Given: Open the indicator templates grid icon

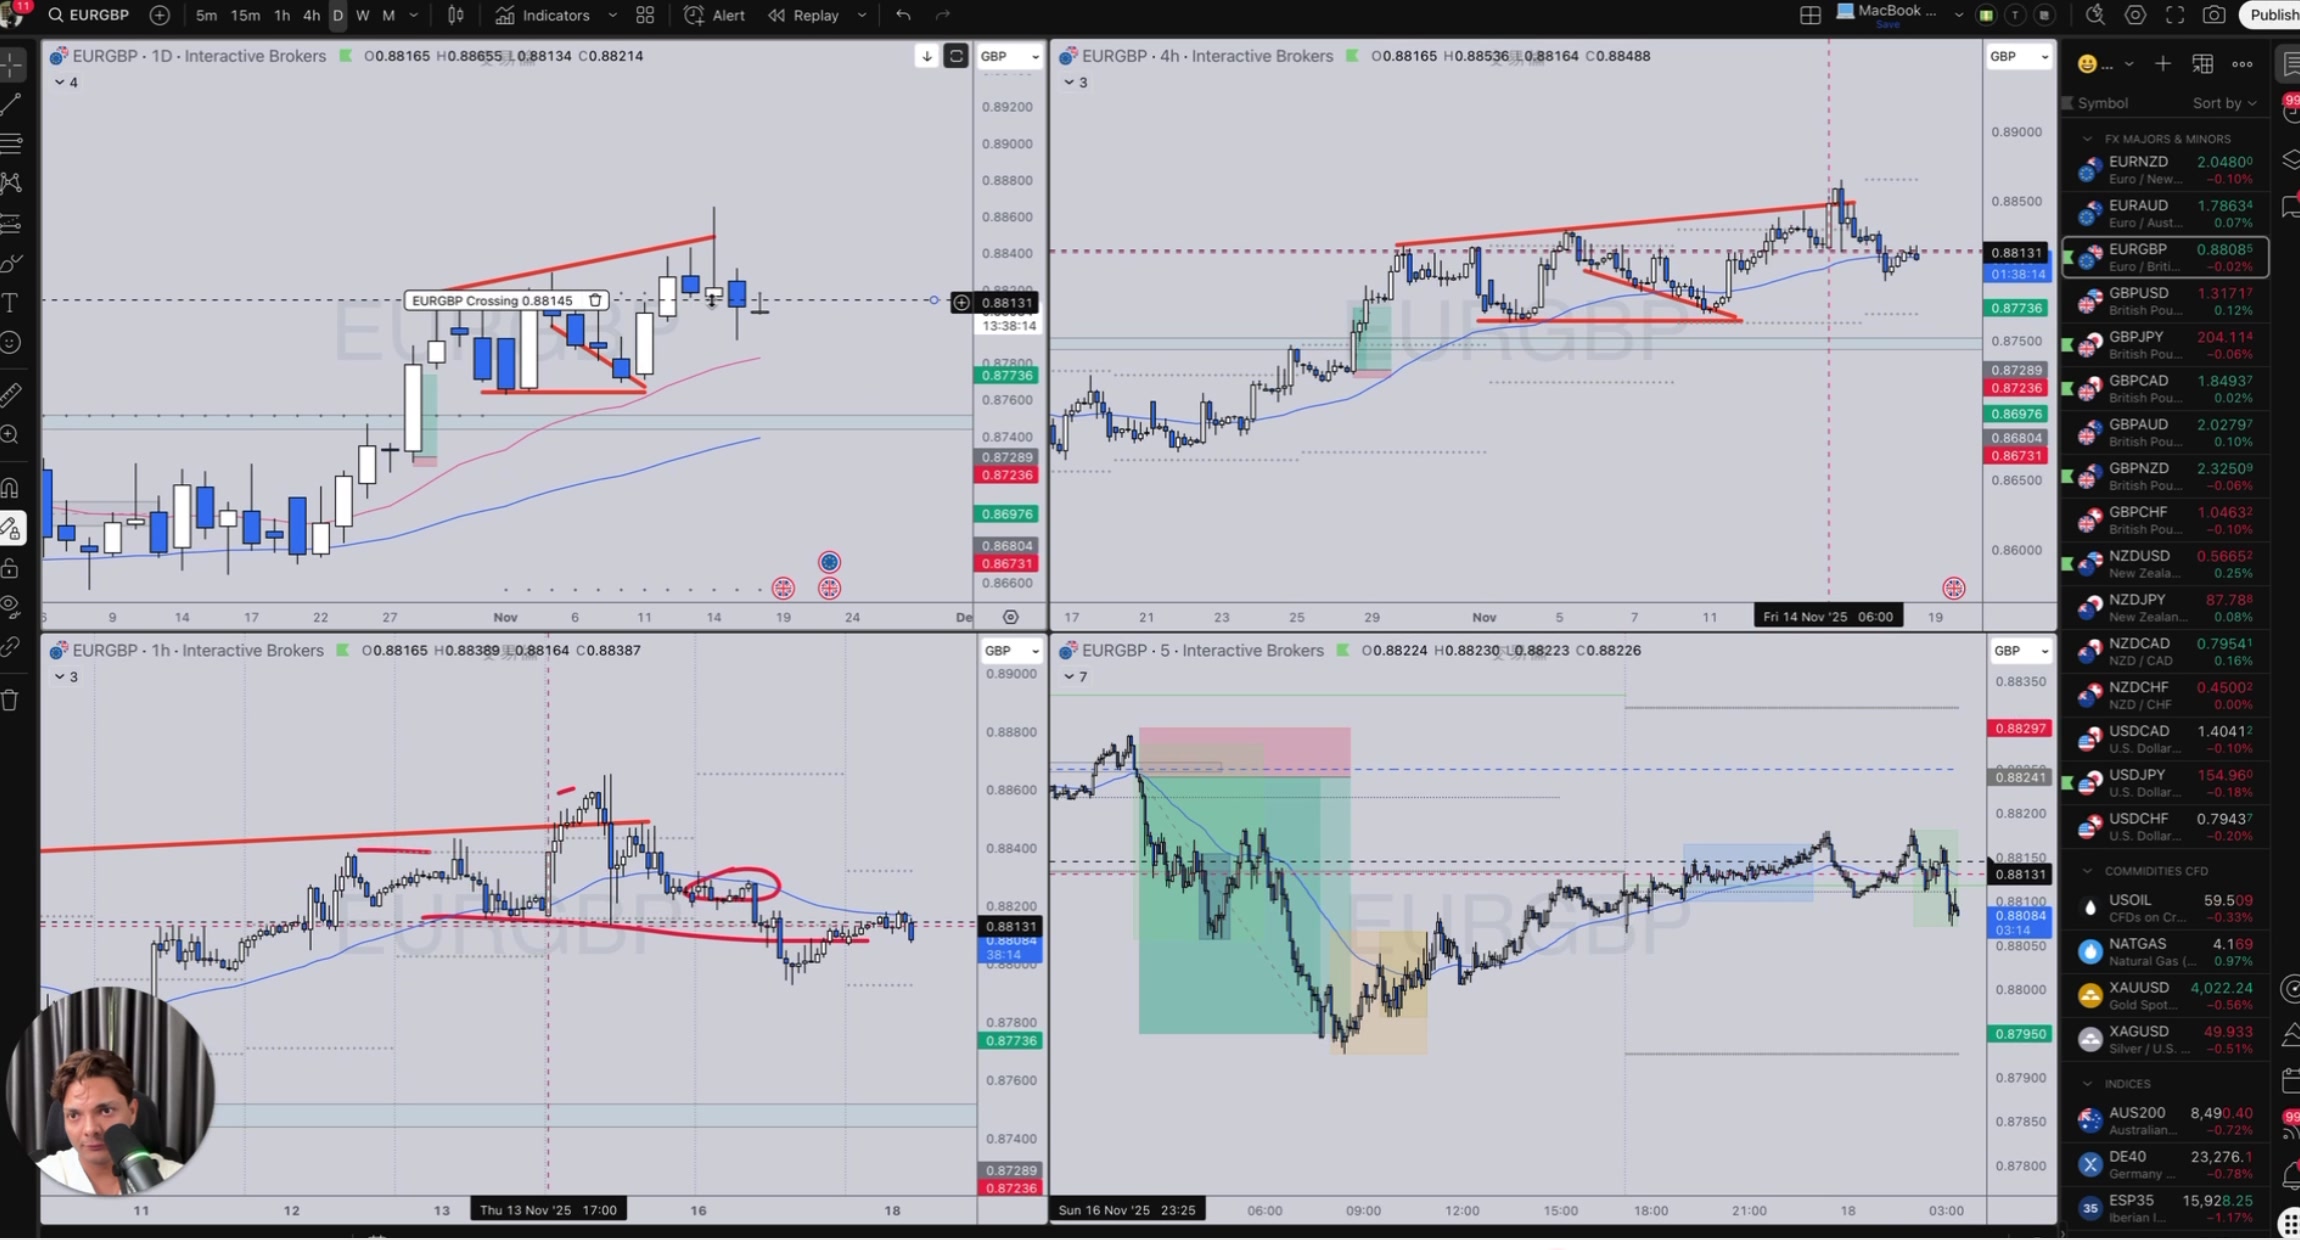Looking at the screenshot, I should 645,15.
